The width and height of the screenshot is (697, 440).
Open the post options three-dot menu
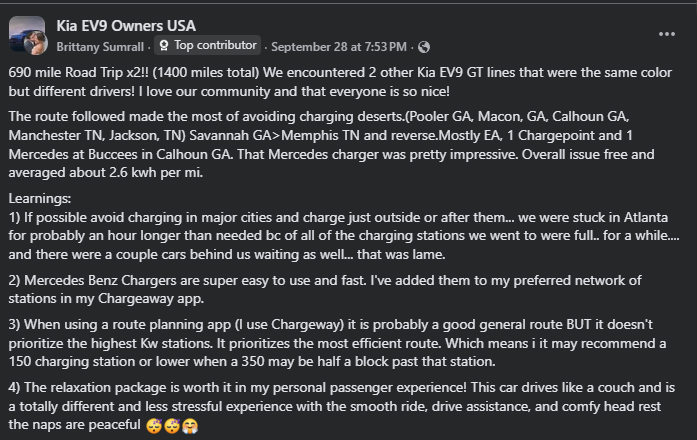pos(667,34)
